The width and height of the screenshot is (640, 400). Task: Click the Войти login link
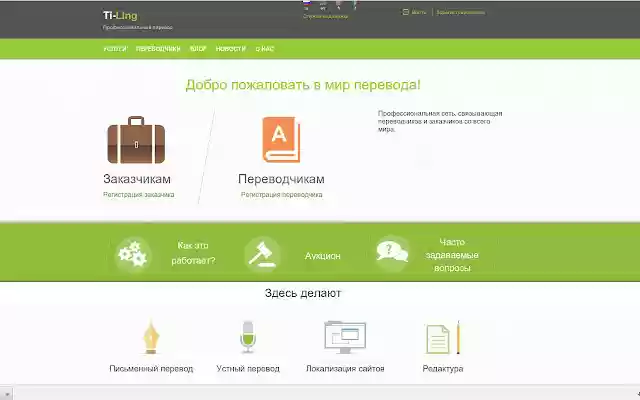point(418,12)
